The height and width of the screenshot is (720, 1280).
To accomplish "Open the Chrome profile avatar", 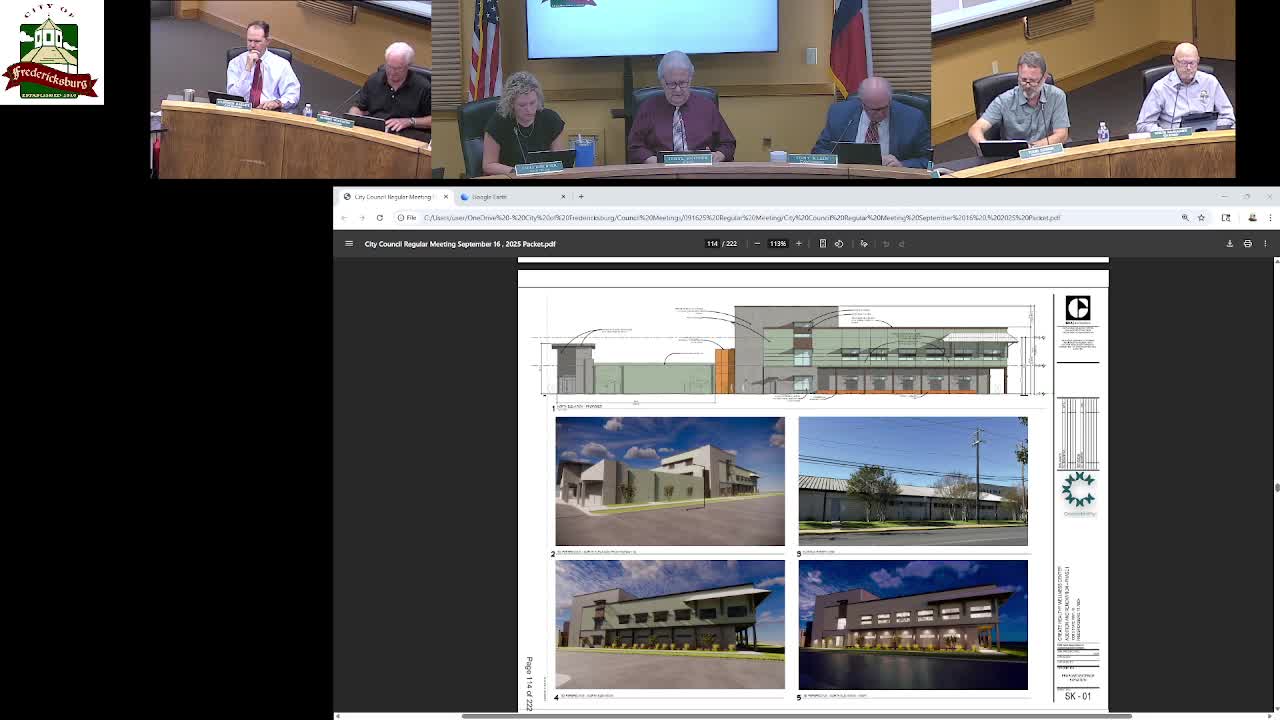I will (1253, 218).
